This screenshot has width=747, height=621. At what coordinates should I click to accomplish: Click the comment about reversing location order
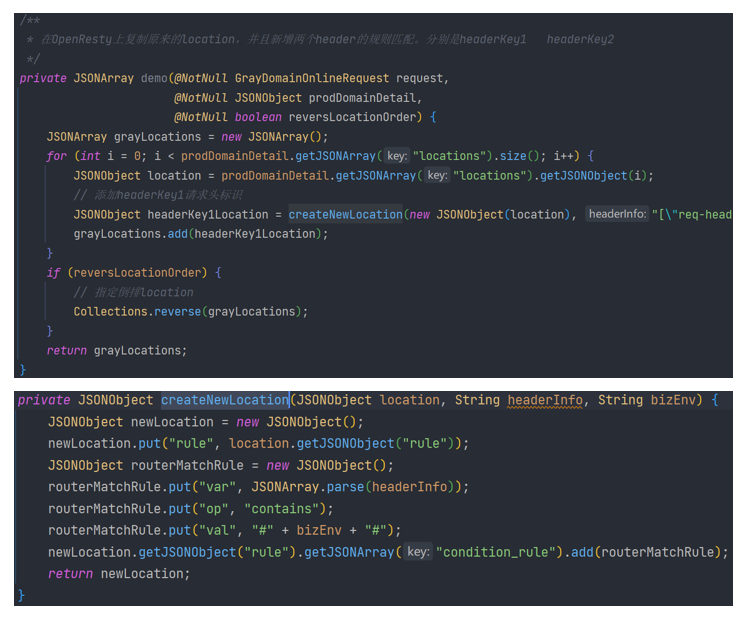coord(133,292)
